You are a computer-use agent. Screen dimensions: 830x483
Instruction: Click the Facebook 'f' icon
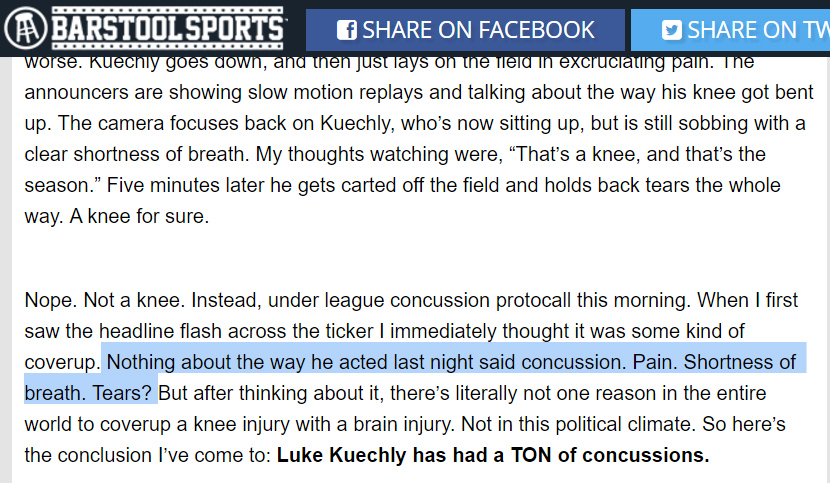347,30
